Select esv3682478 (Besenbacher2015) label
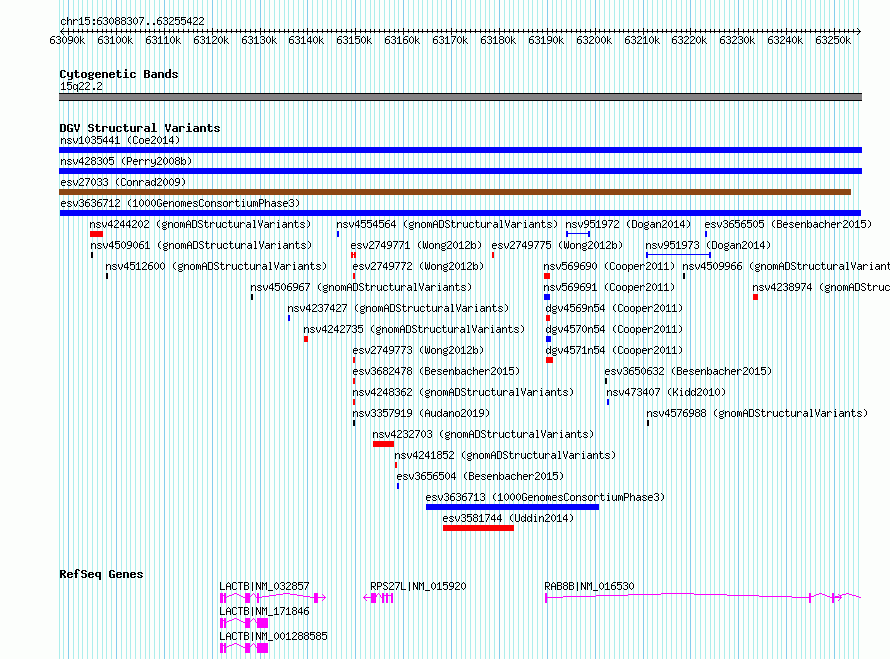Screen dimensions: 890x659 point(436,371)
